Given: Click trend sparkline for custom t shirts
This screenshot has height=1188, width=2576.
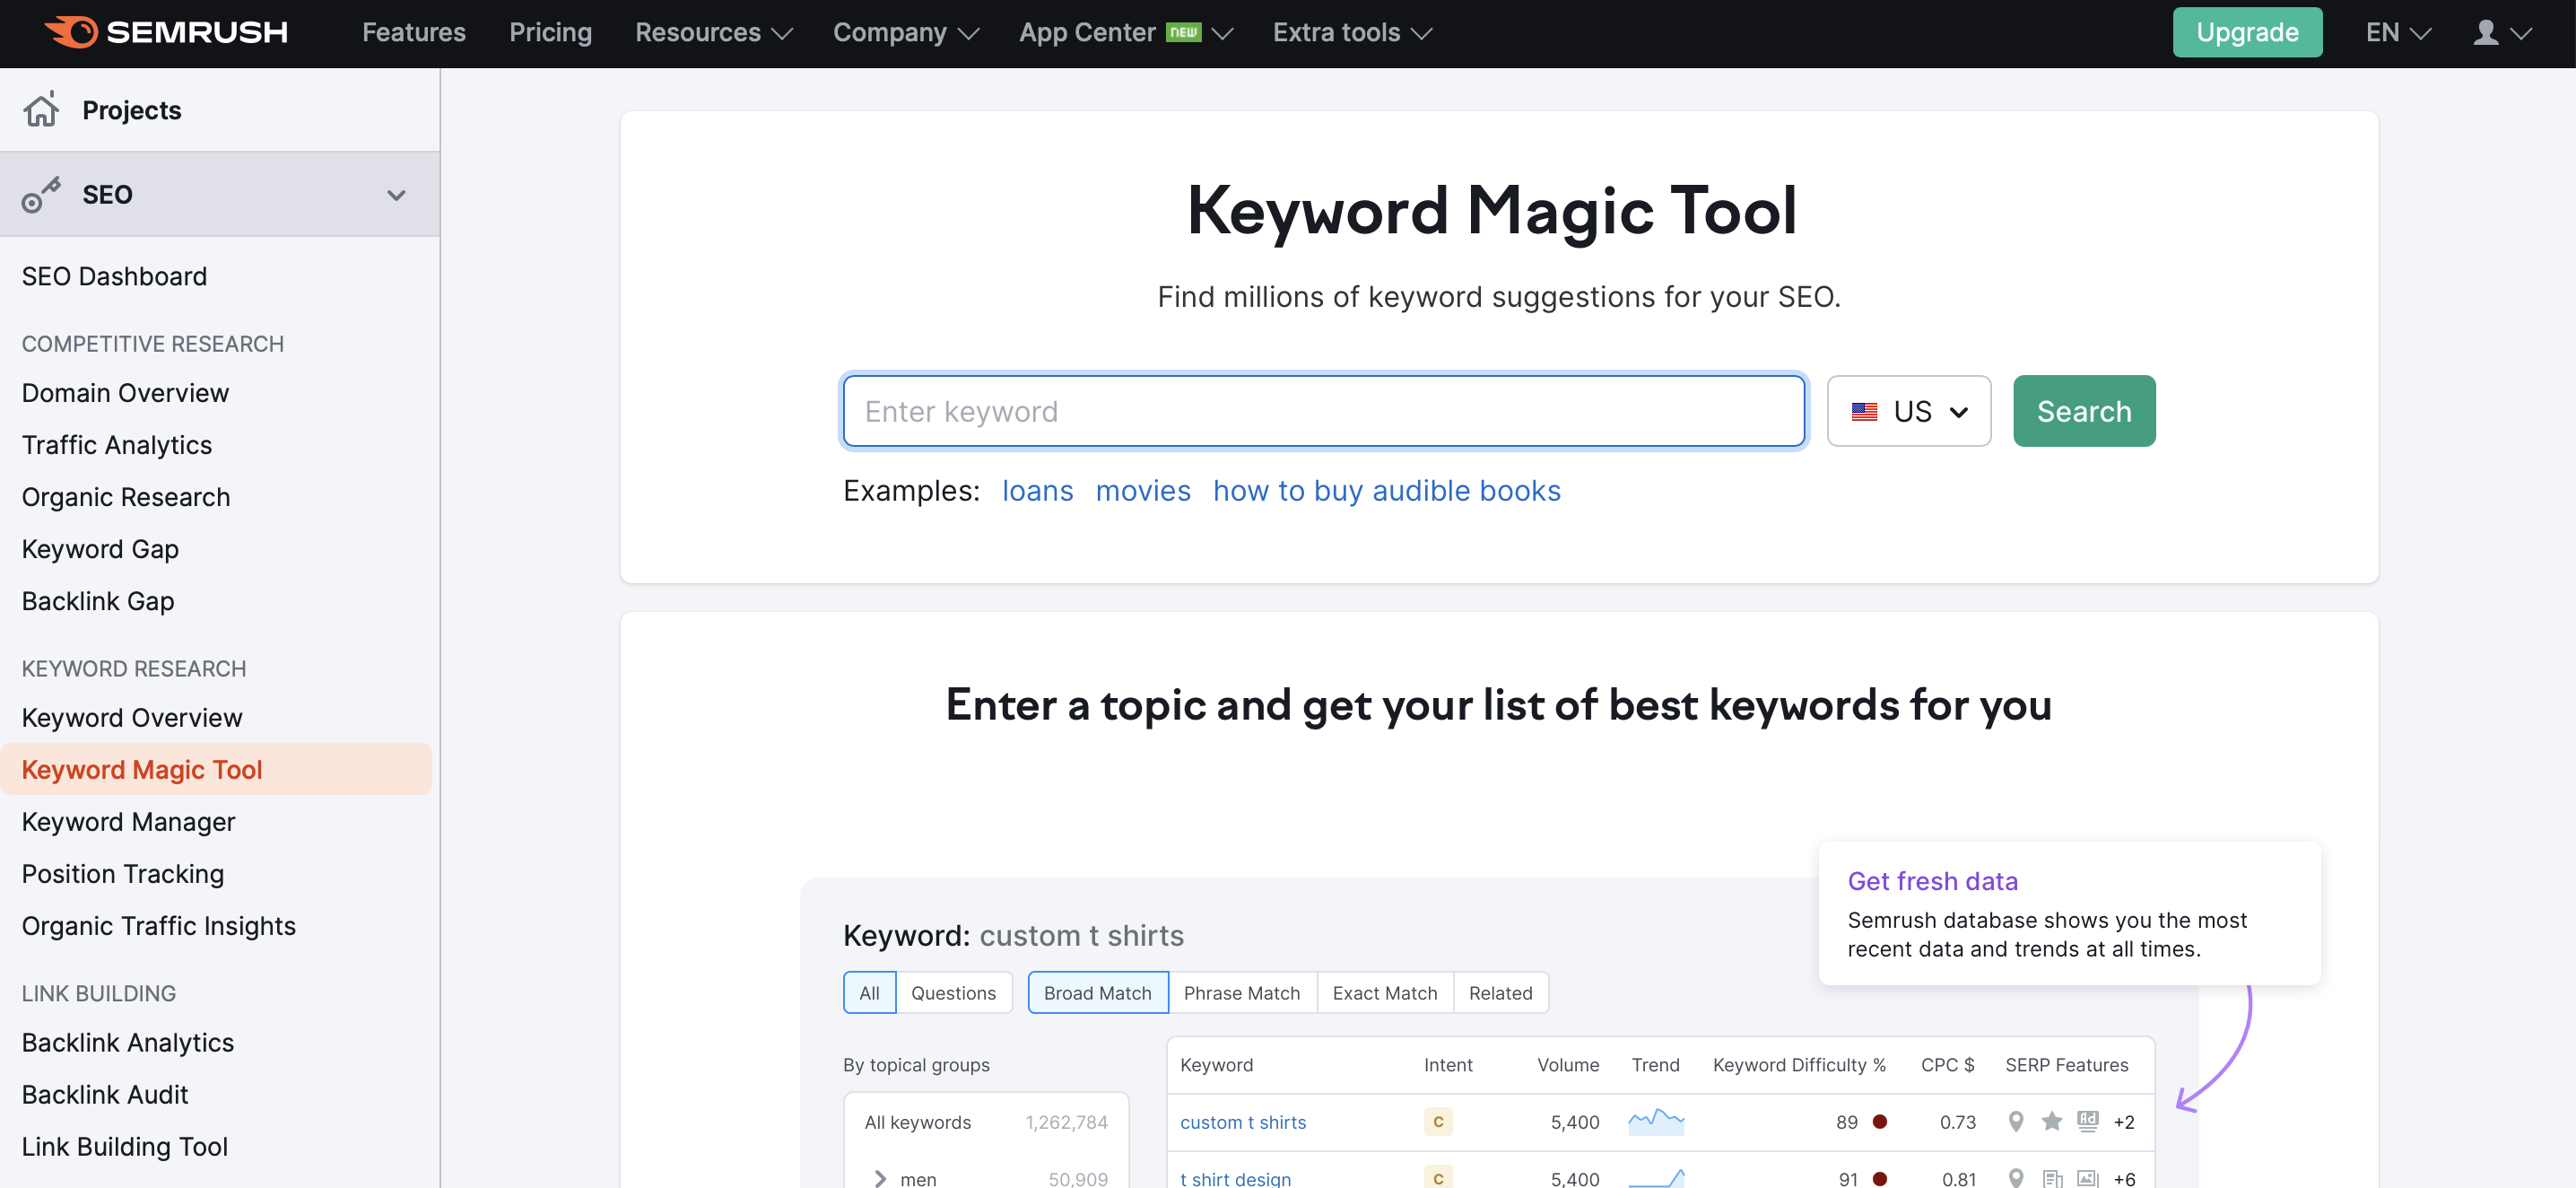Looking at the screenshot, I should 1656,1121.
